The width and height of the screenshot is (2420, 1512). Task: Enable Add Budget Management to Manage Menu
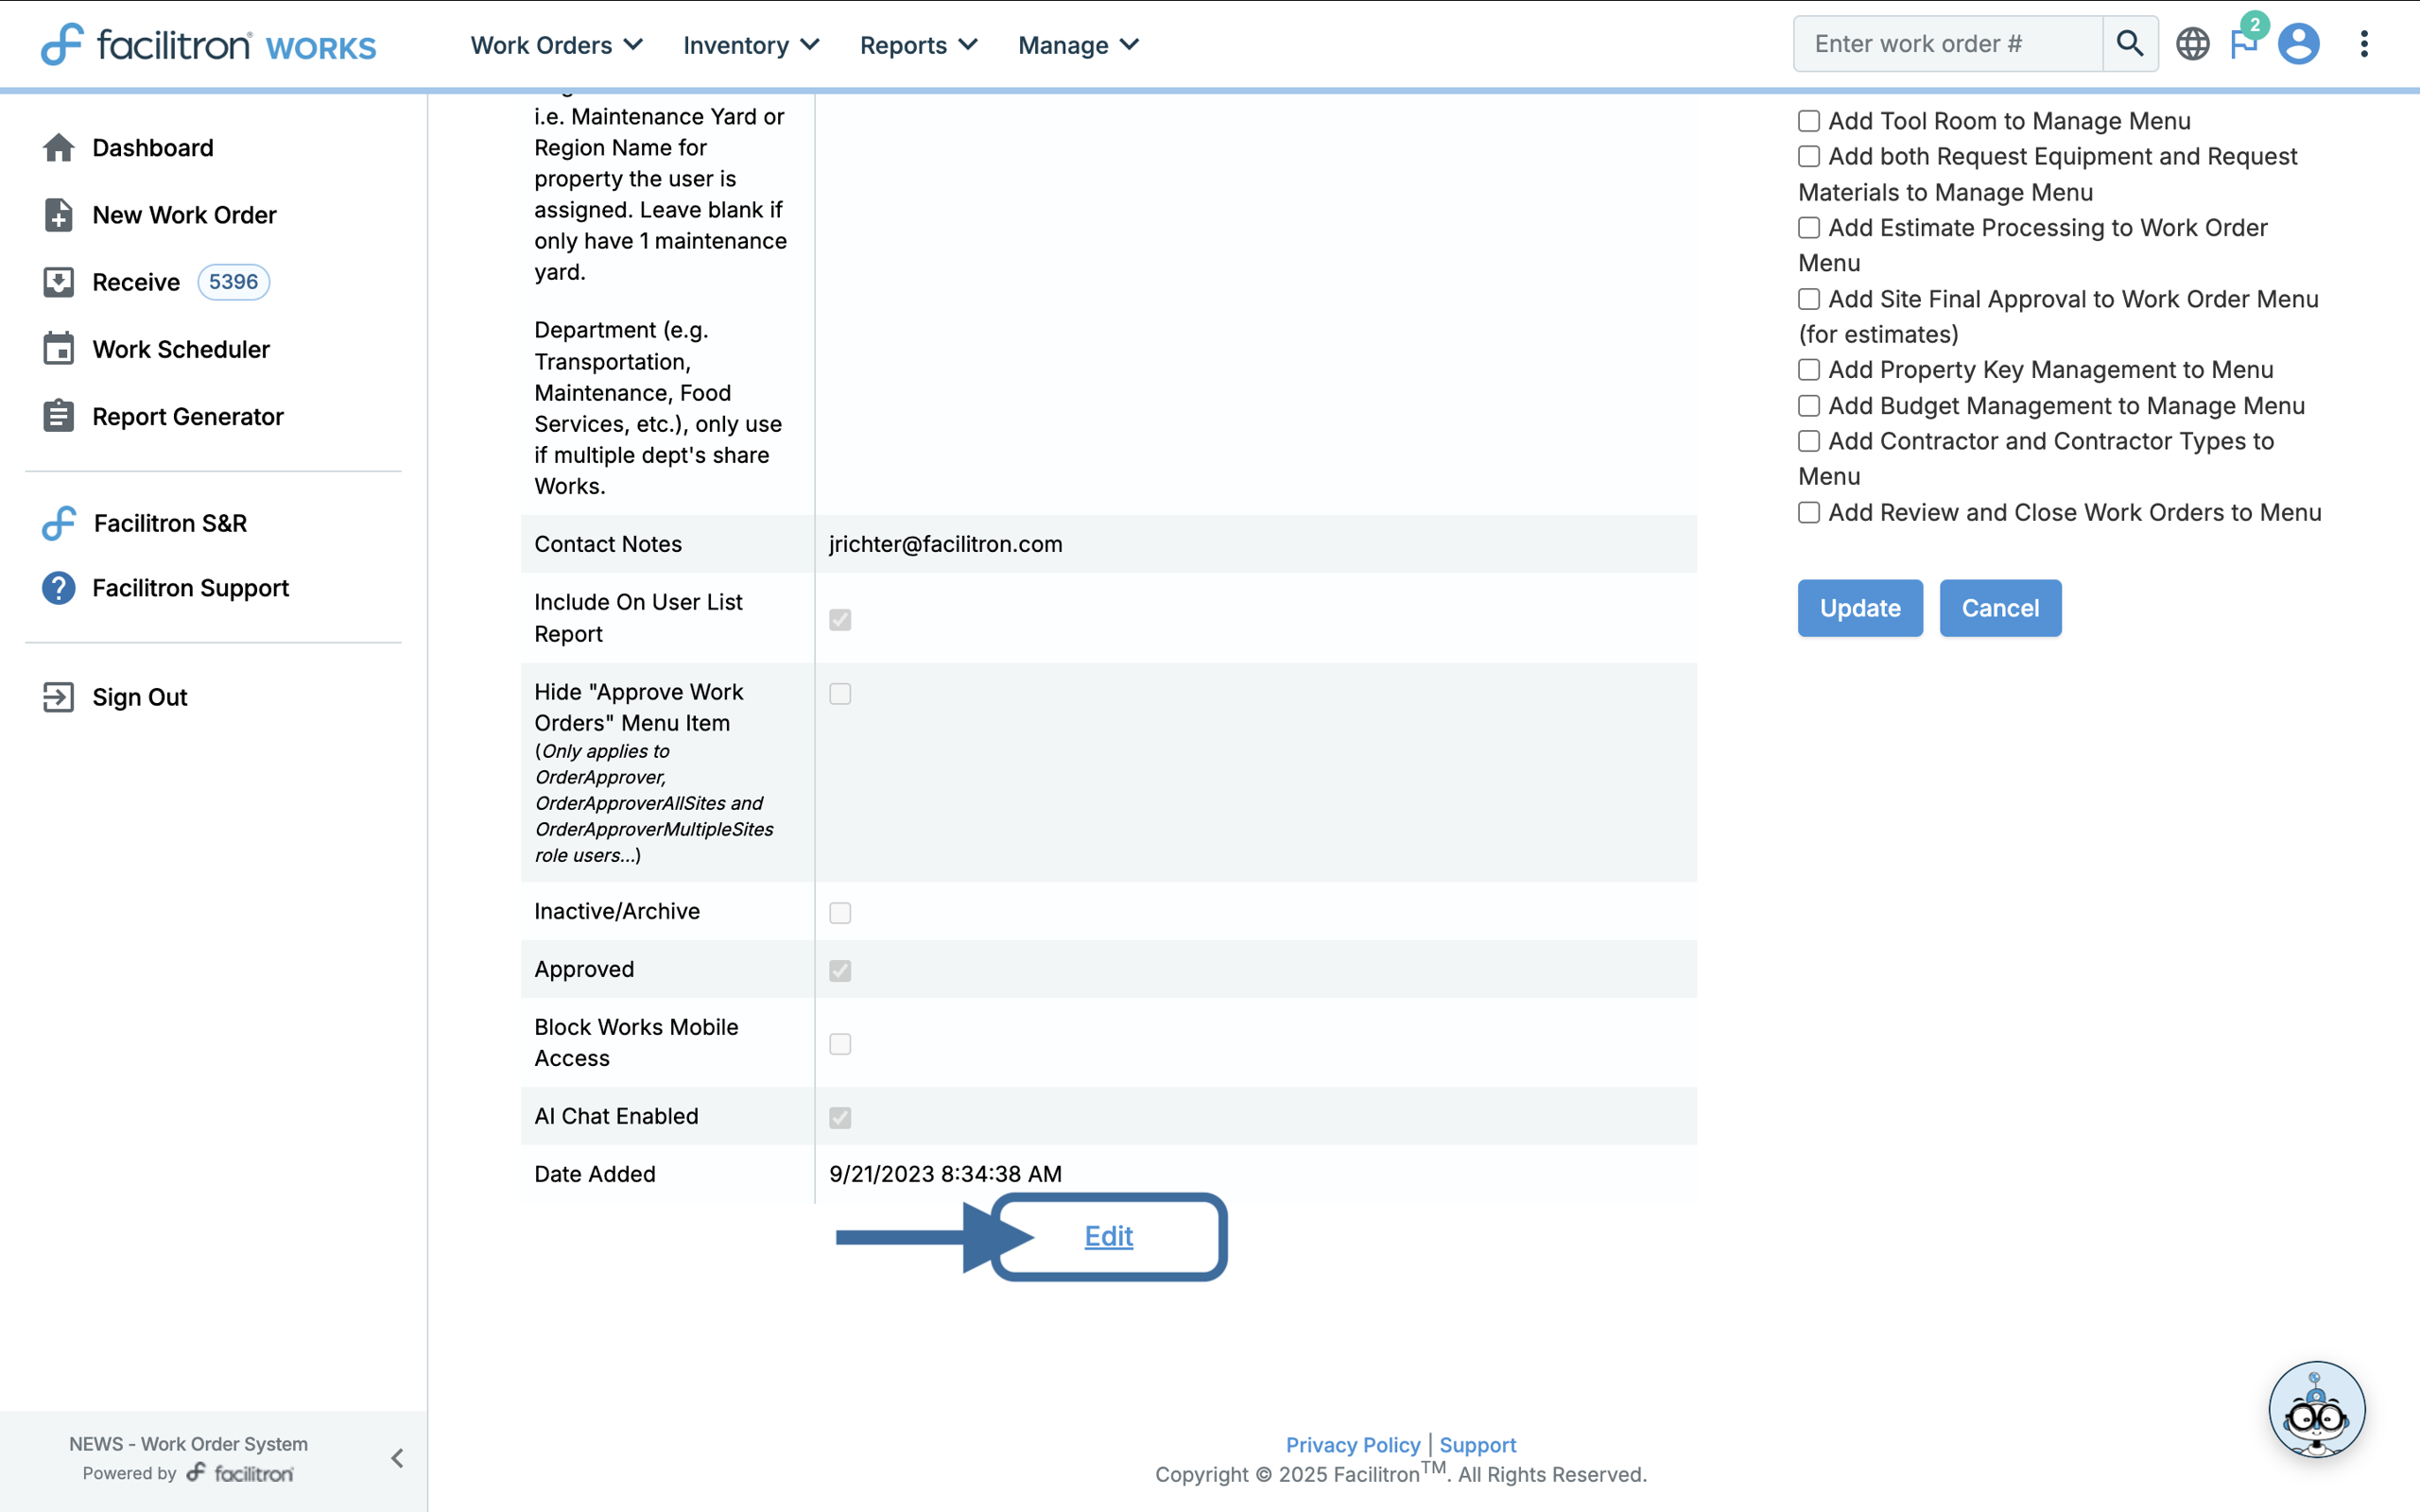(x=1808, y=406)
